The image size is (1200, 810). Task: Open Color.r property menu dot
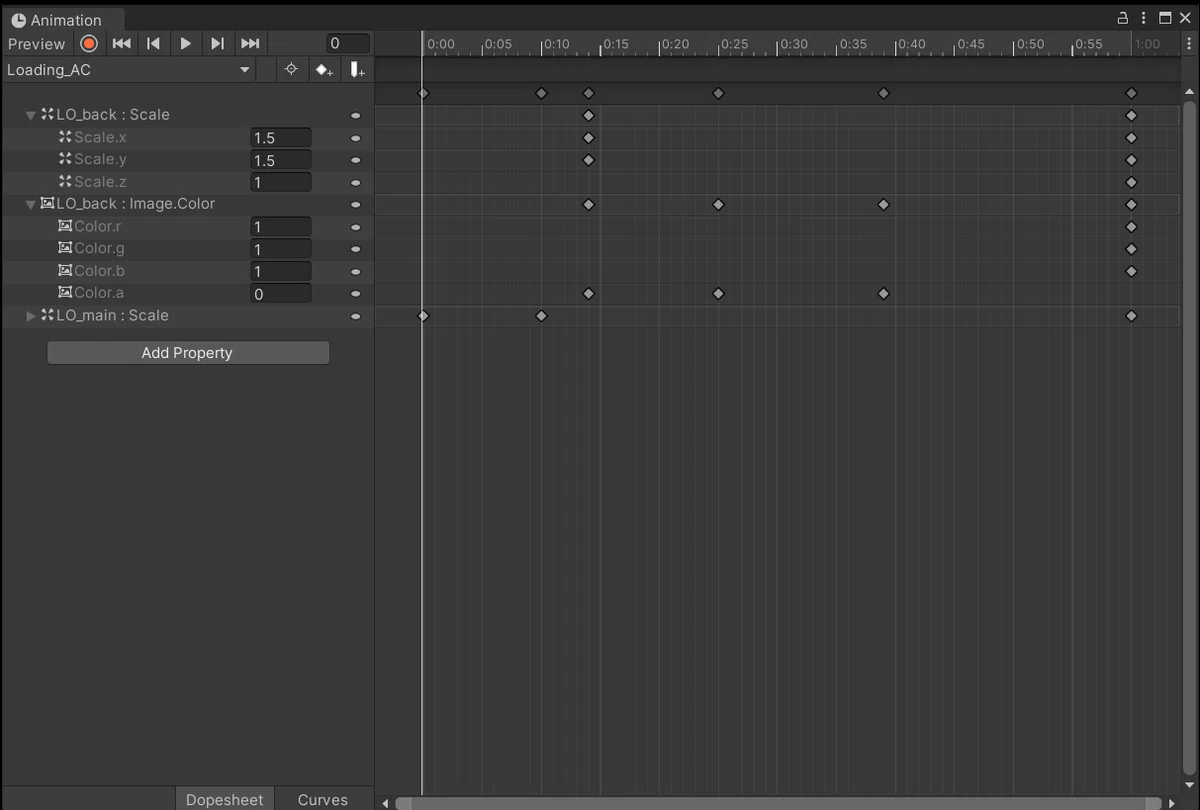click(355, 227)
